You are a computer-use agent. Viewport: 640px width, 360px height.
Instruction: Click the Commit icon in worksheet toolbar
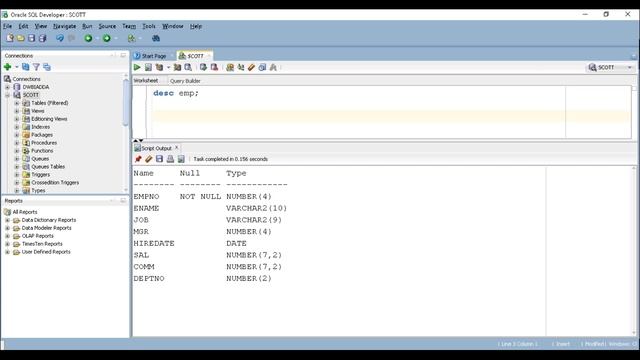pyautogui.click(x=203, y=67)
